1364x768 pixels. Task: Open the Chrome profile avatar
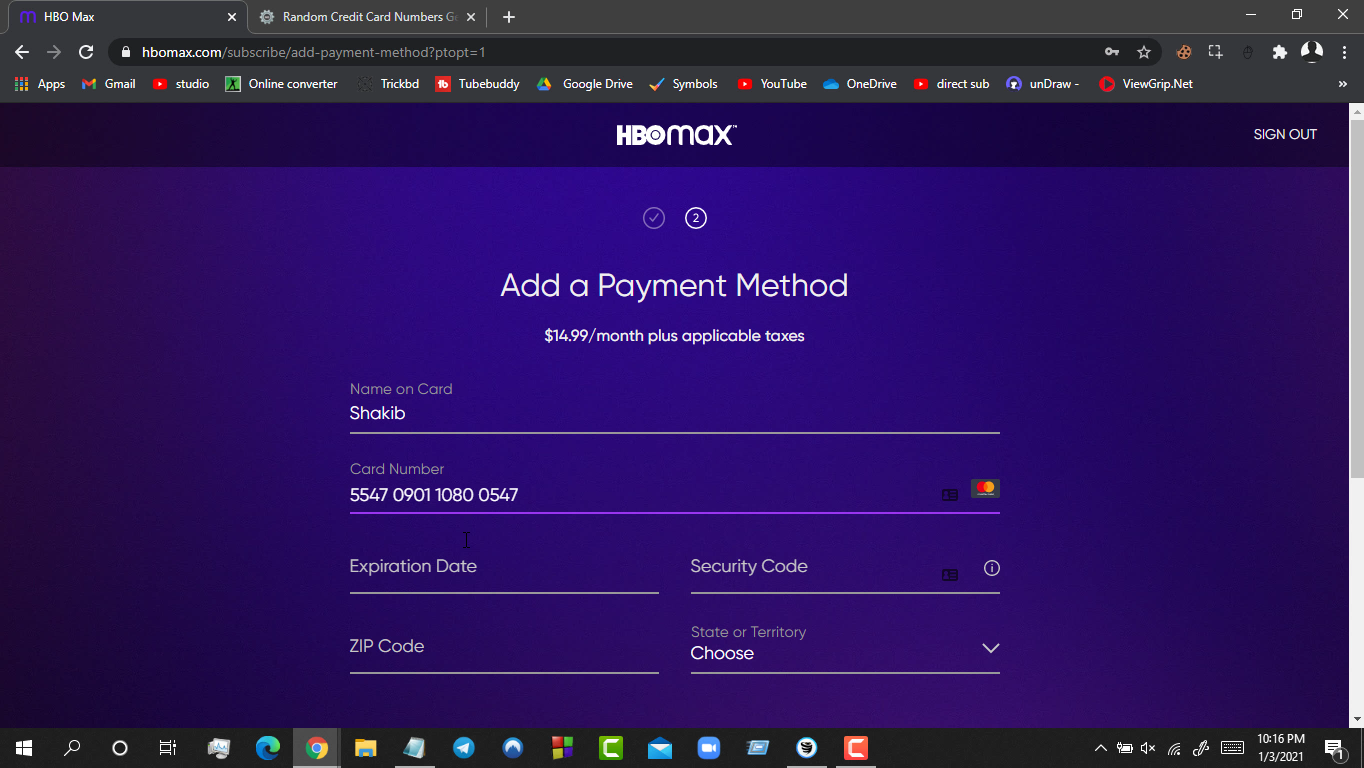click(1311, 51)
